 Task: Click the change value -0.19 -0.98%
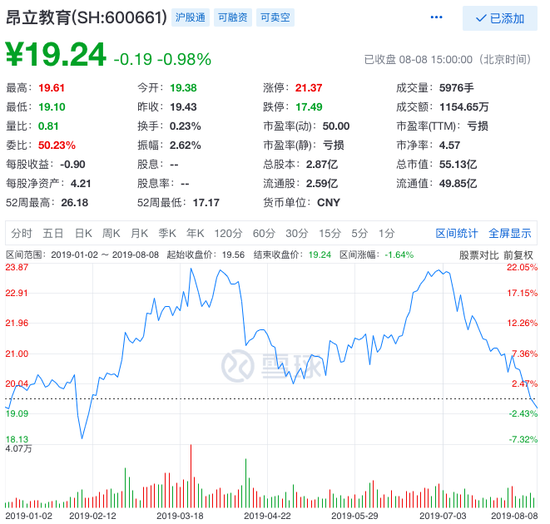tap(162, 59)
